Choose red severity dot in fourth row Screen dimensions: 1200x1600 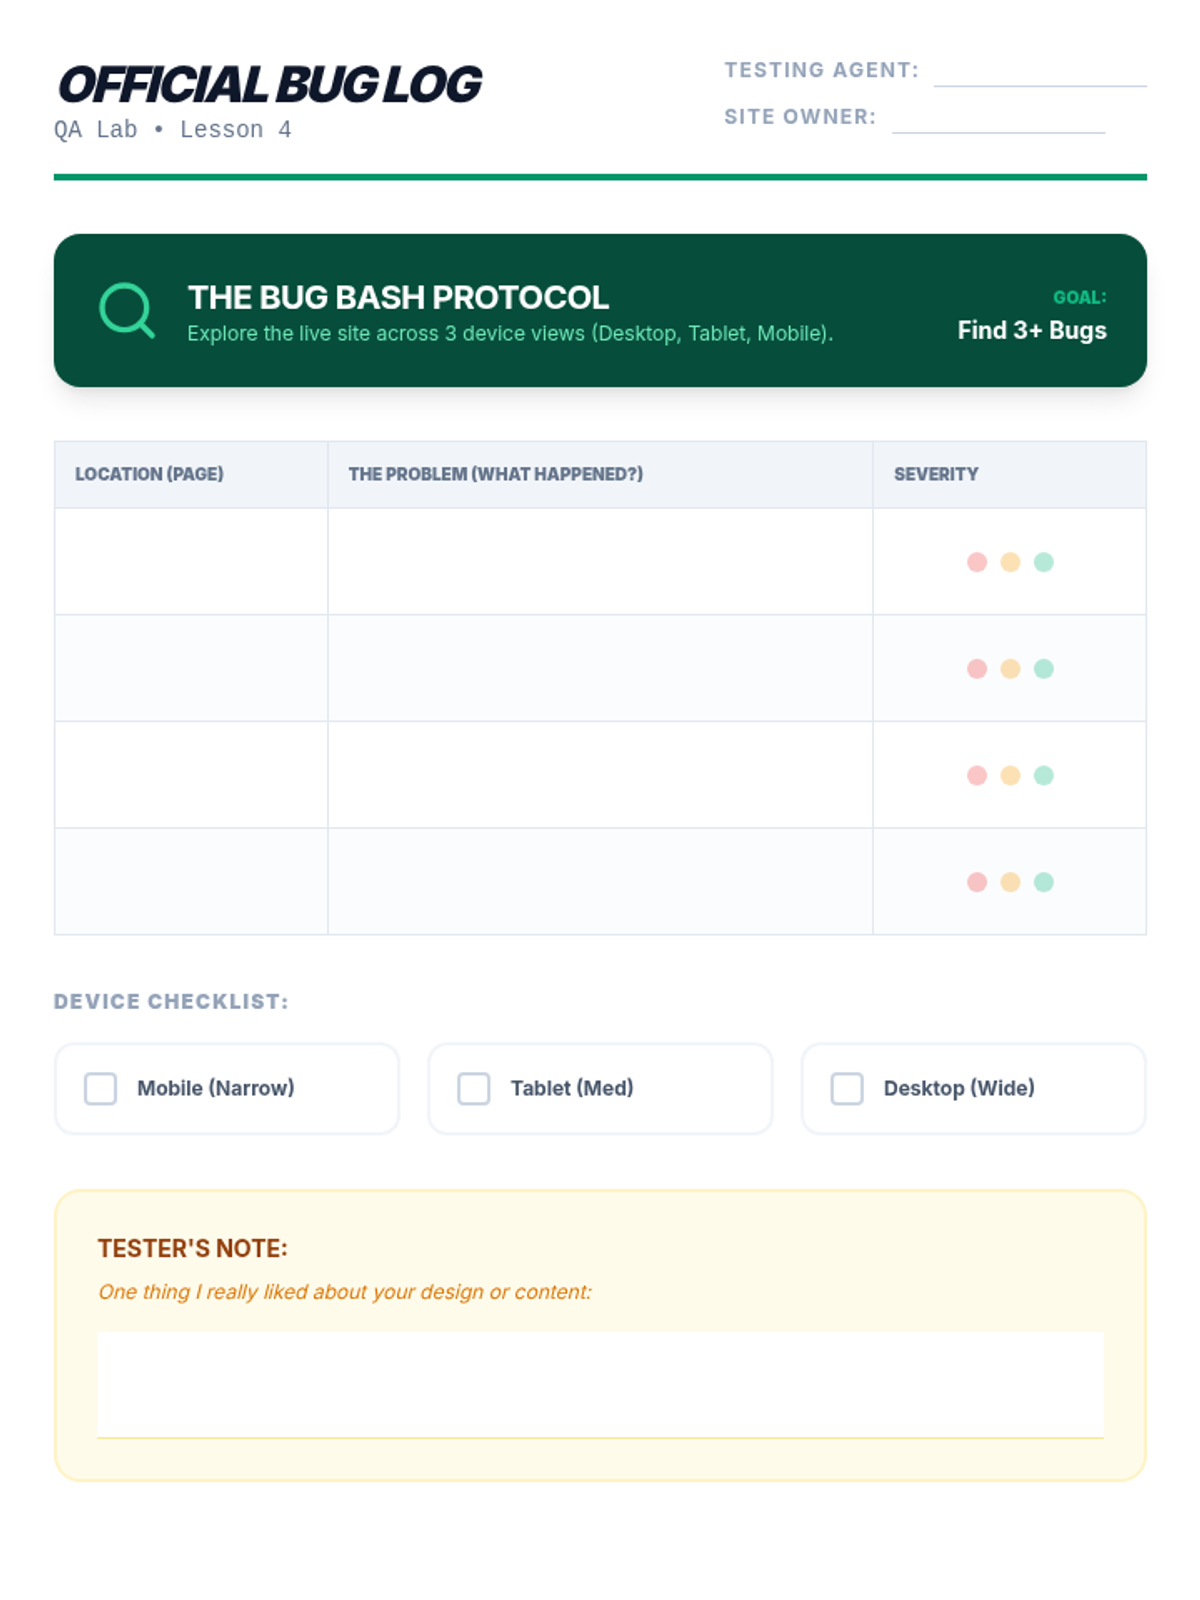point(977,882)
